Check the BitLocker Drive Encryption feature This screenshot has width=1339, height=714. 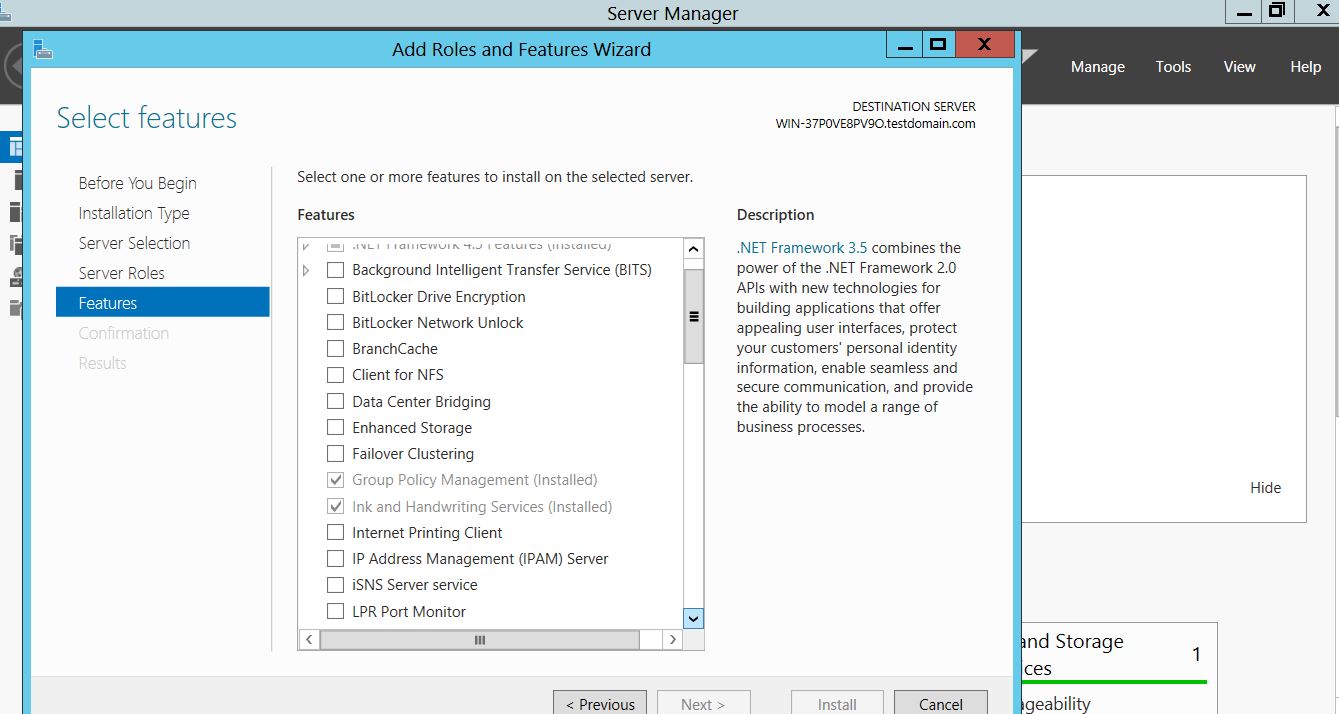click(336, 297)
